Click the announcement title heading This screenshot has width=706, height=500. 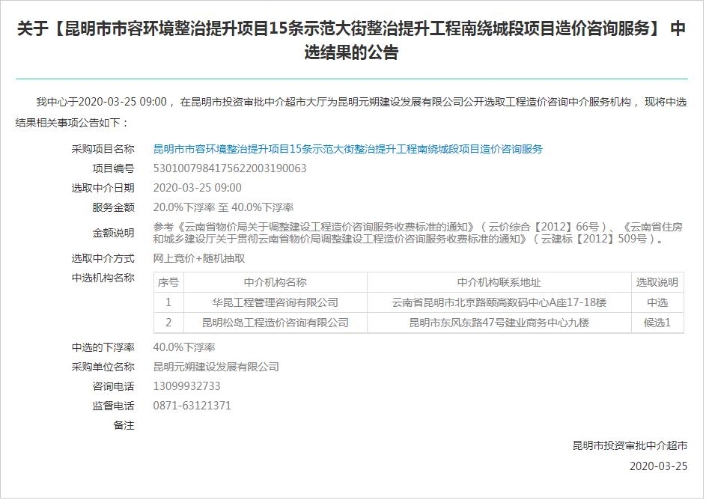(x=352, y=41)
